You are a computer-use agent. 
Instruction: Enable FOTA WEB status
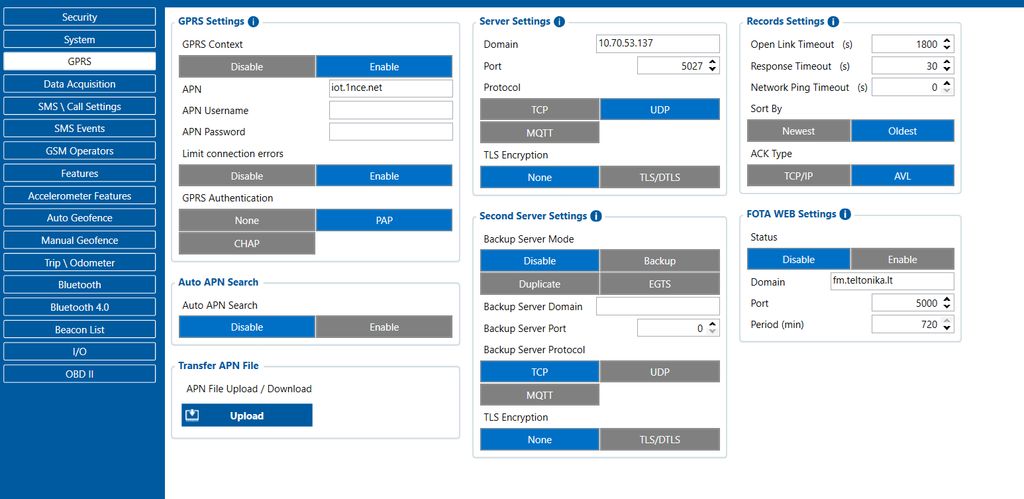point(902,259)
